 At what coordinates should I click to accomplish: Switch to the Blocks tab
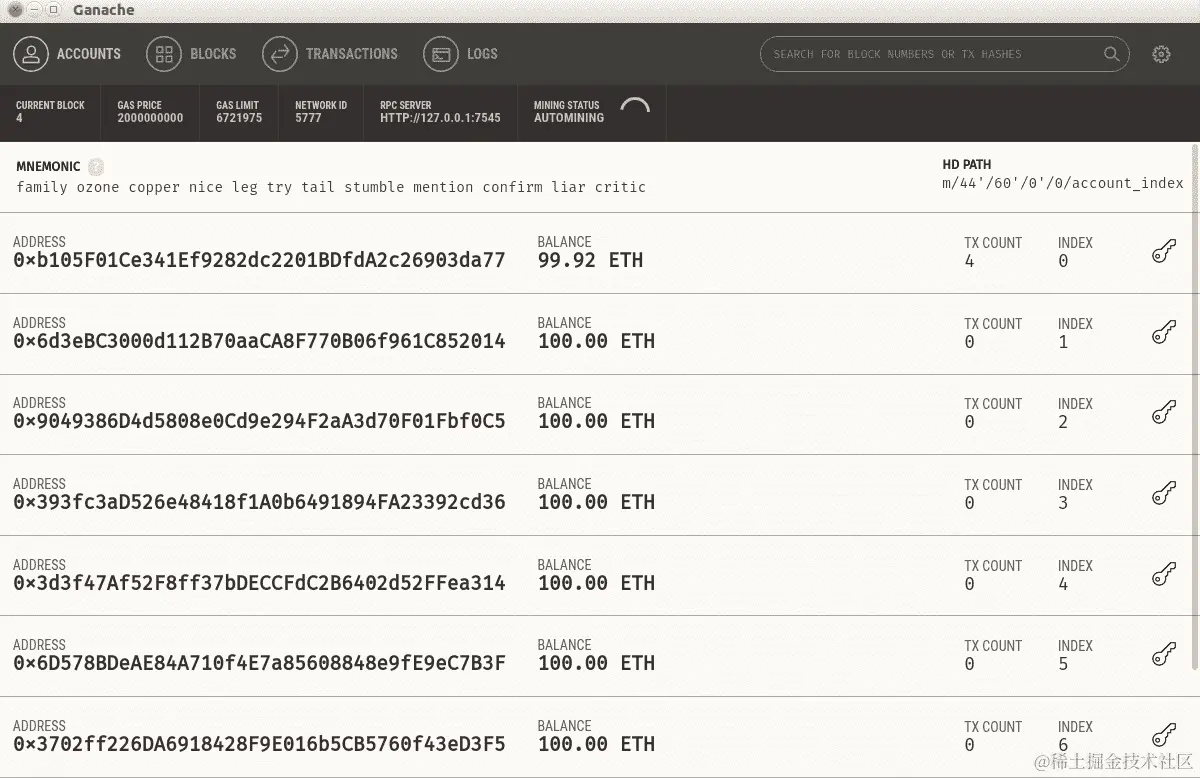(192, 54)
